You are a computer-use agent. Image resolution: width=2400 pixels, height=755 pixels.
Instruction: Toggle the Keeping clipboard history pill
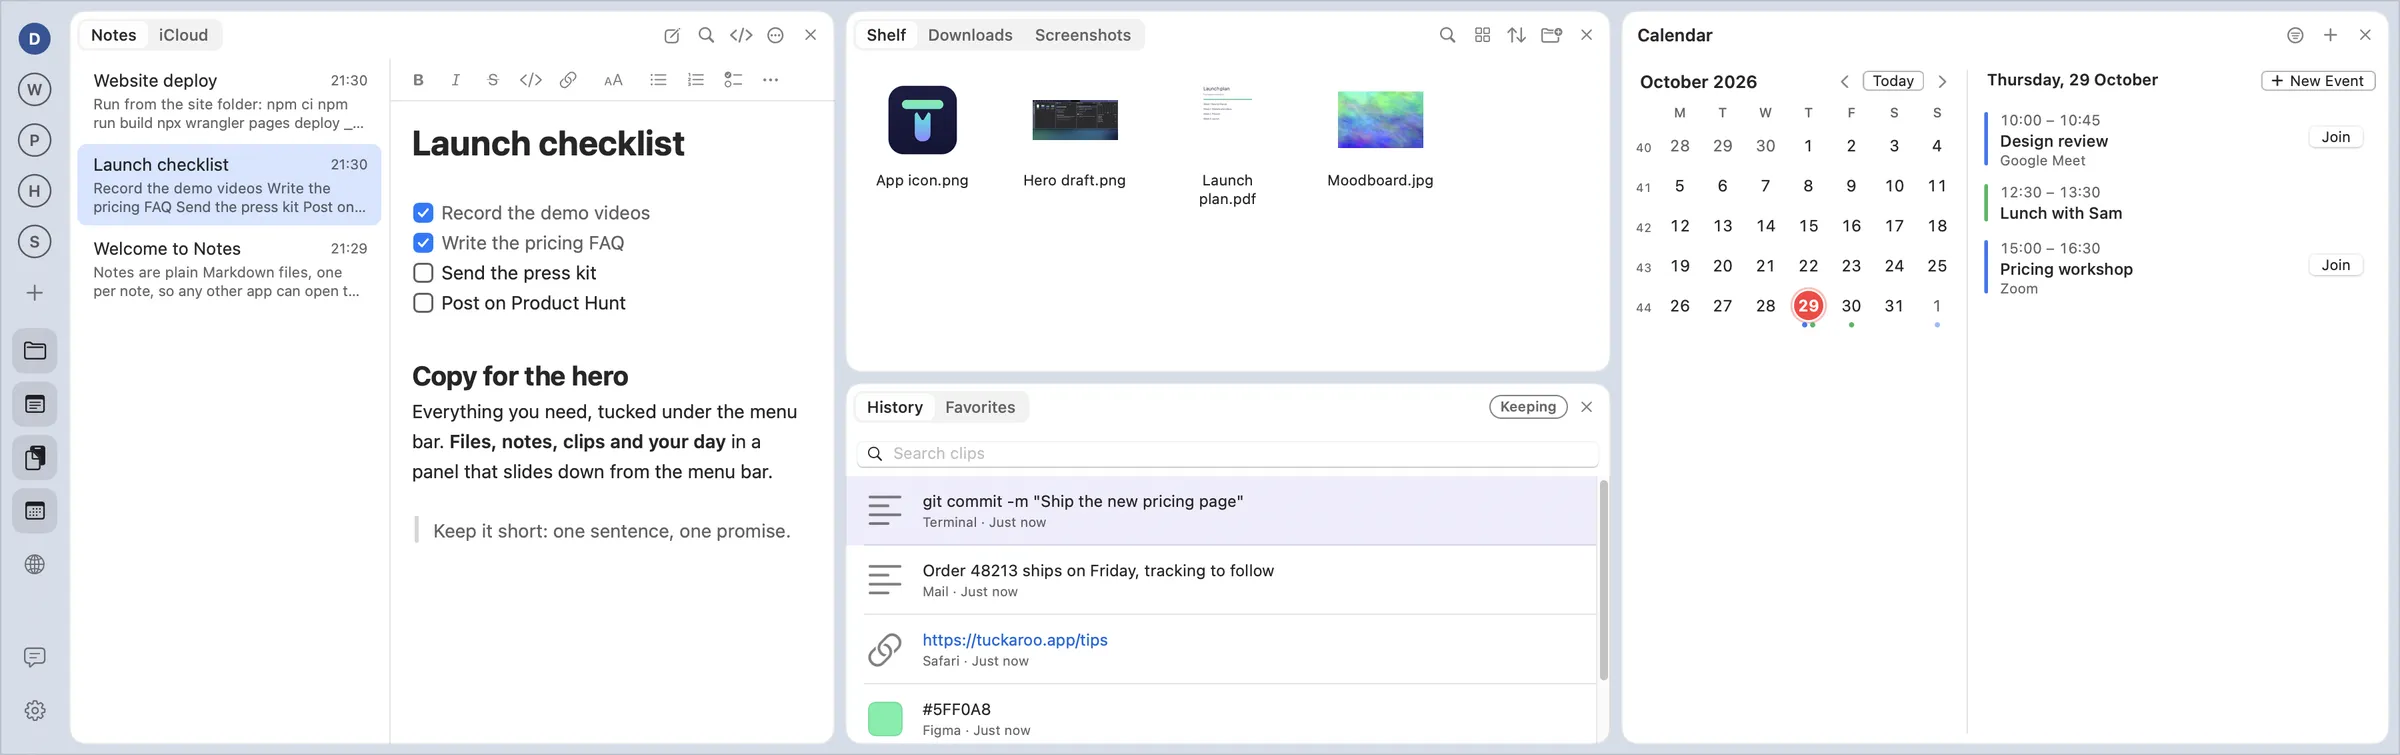pos(1528,407)
